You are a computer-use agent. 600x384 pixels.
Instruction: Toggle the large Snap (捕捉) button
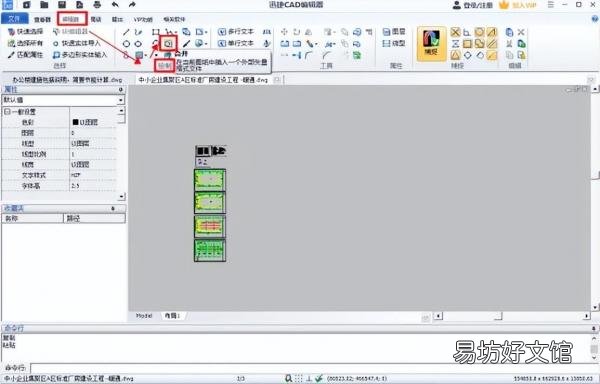click(x=431, y=44)
